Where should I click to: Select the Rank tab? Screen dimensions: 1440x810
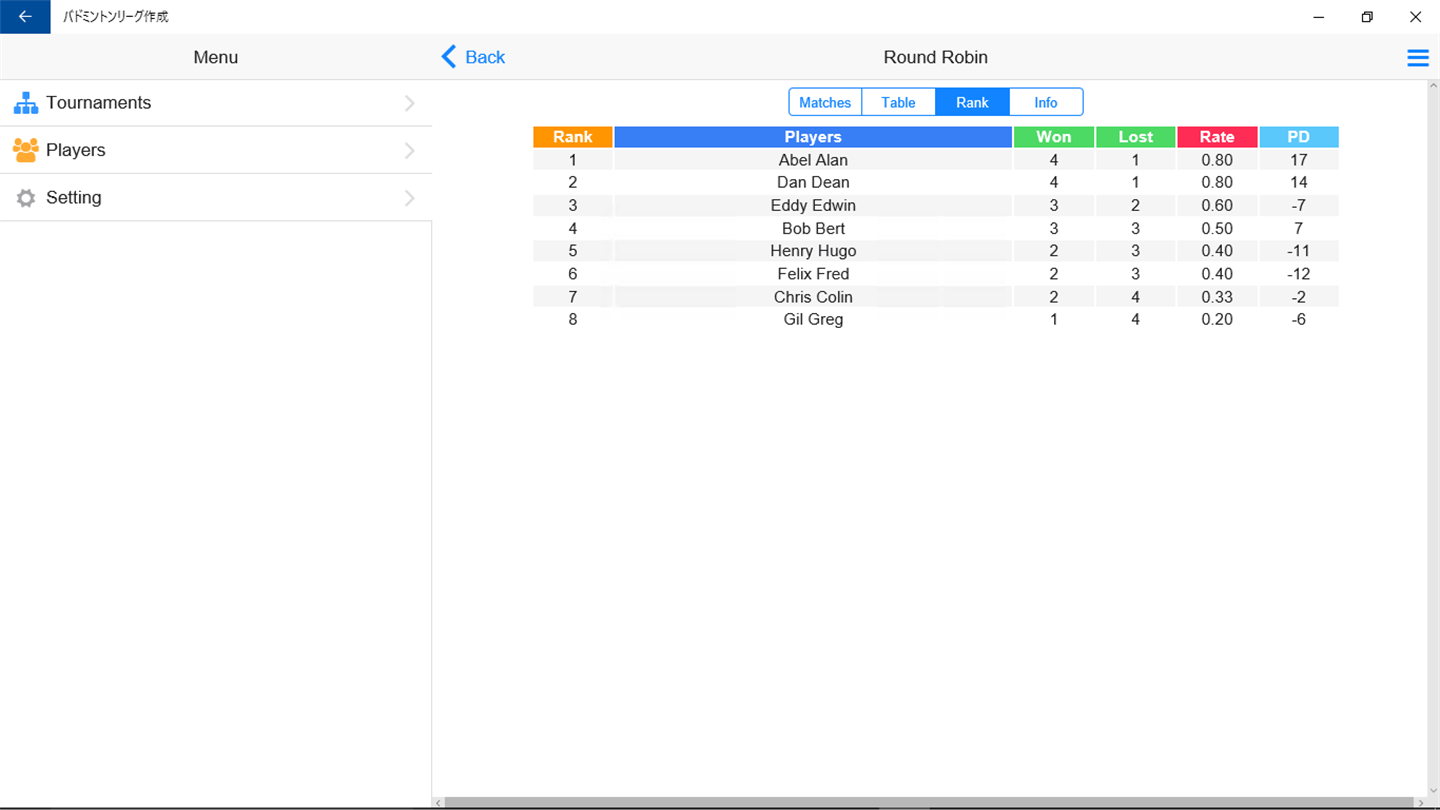972,102
